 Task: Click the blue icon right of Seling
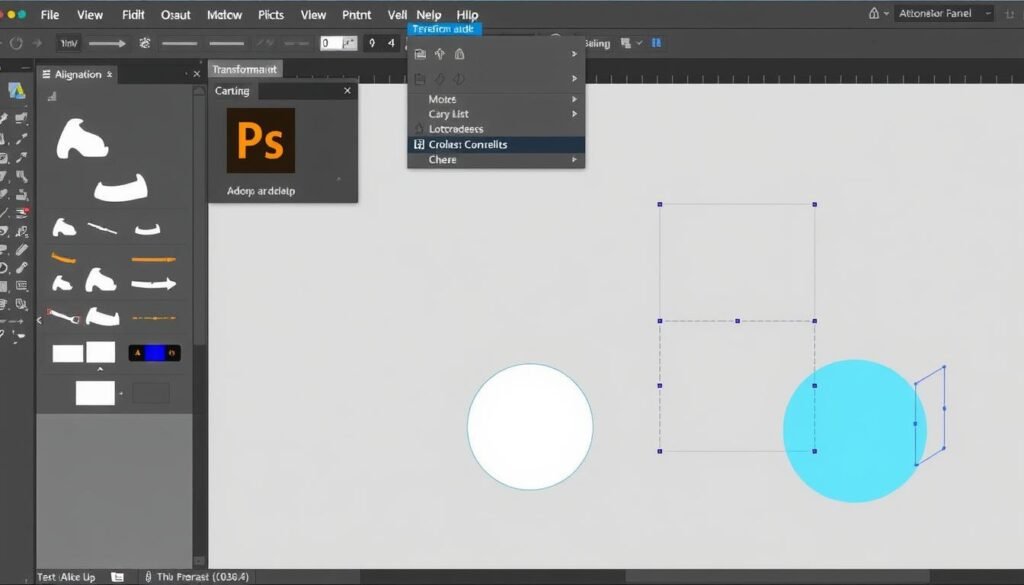656,43
